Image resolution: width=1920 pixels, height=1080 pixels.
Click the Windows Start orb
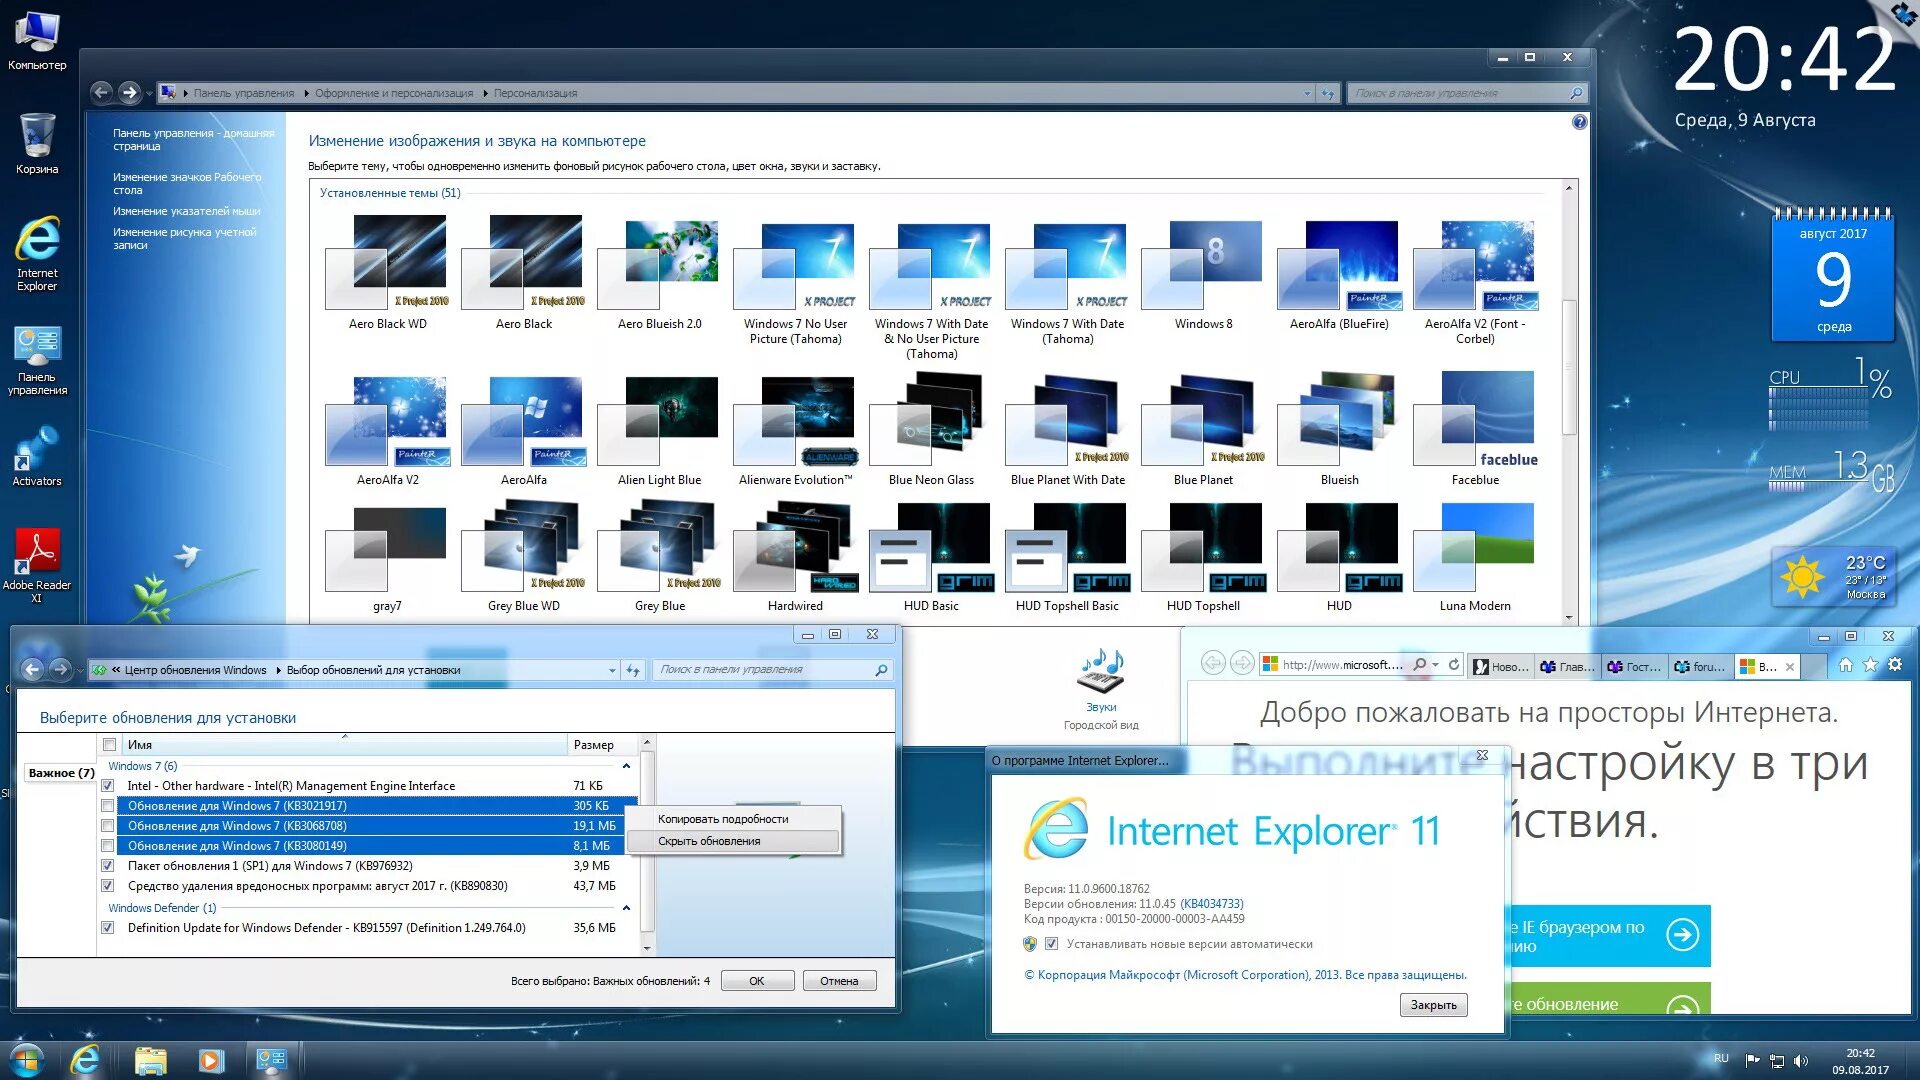coord(27,1059)
